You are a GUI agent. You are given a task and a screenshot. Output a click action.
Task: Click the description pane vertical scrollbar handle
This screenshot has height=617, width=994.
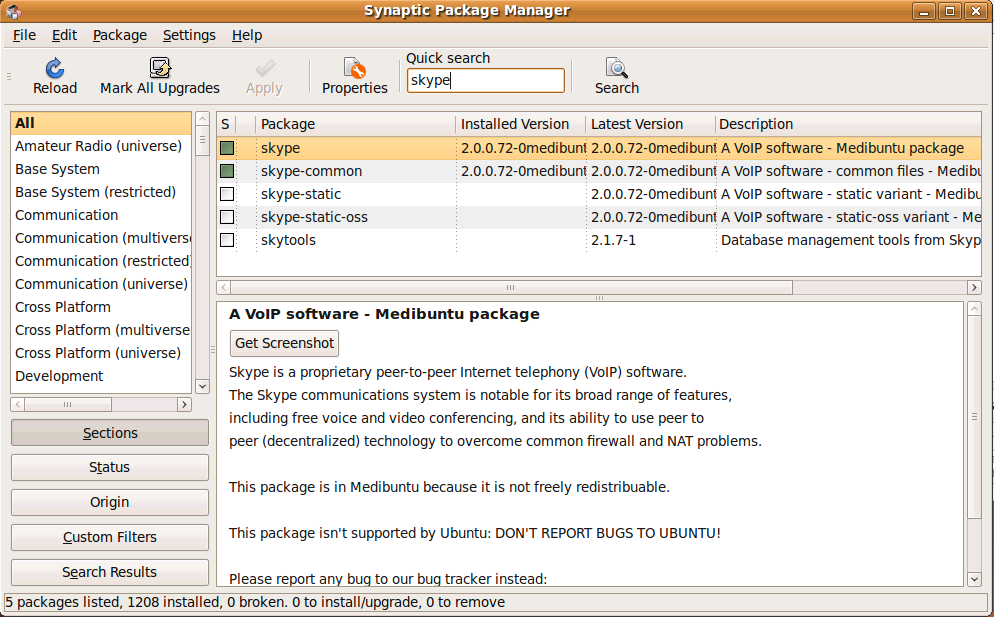(x=974, y=417)
